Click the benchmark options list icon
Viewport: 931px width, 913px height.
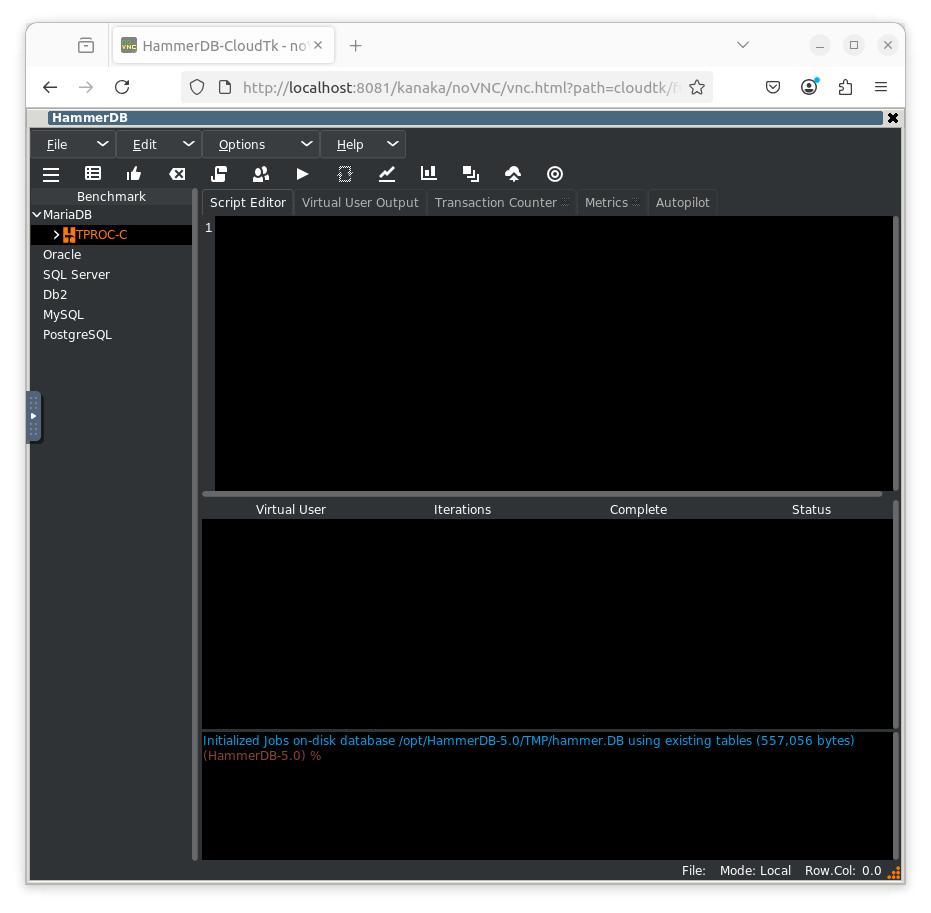pyautogui.click(x=93, y=174)
